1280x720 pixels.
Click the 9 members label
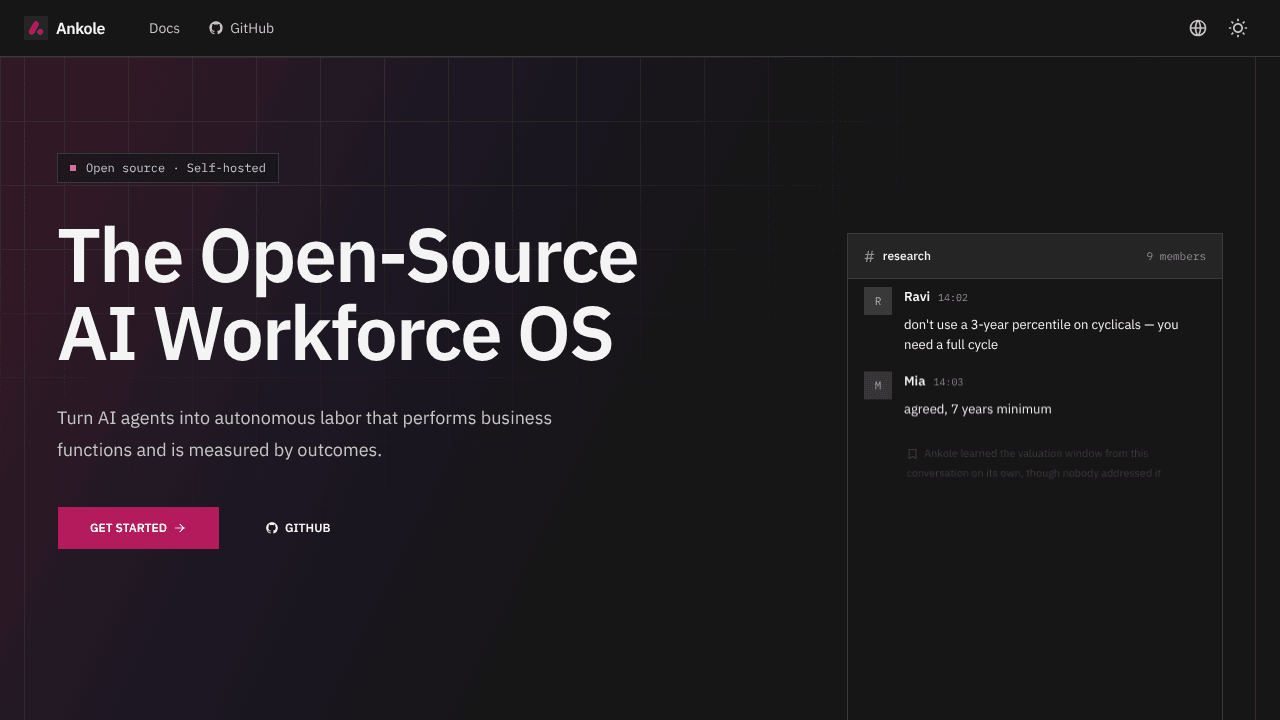[x=1176, y=257]
